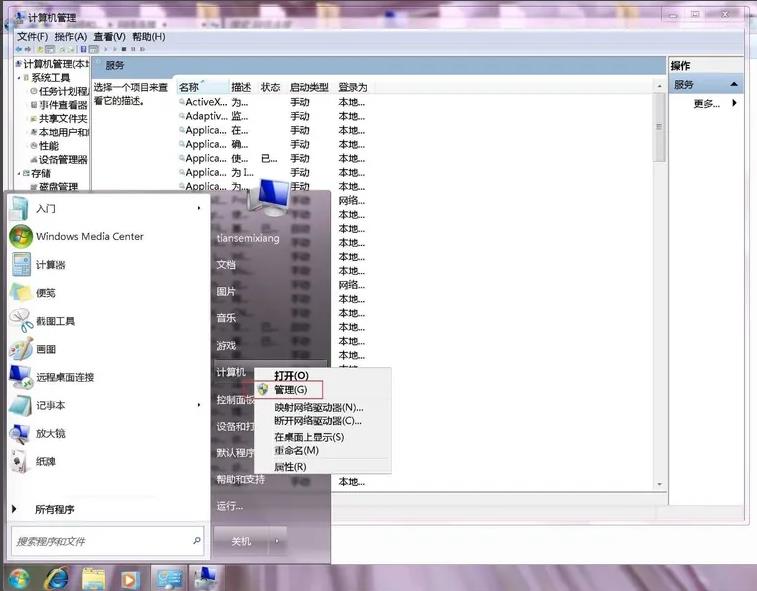Screen dimensions: 757x591
Task: Collapse the 存储 tree node
Action: coord(19,173)
